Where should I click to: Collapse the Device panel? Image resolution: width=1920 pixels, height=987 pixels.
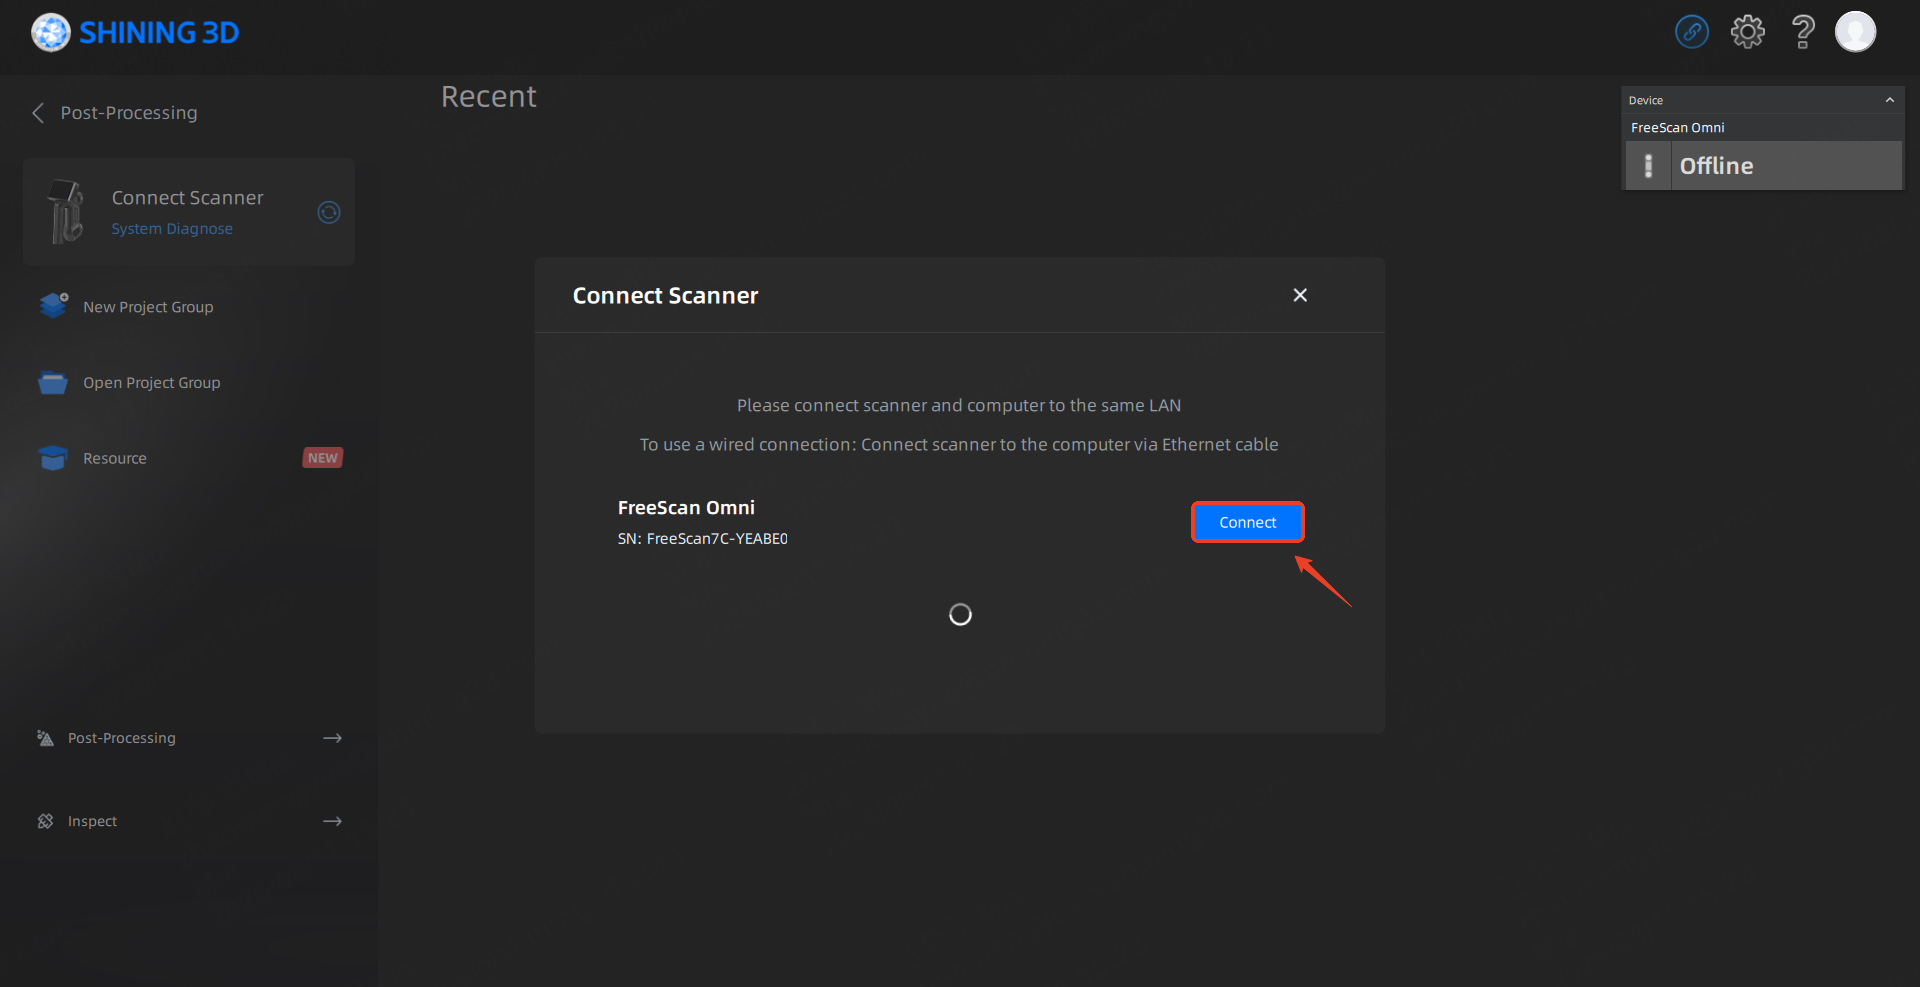click(x=1890, y=100)
